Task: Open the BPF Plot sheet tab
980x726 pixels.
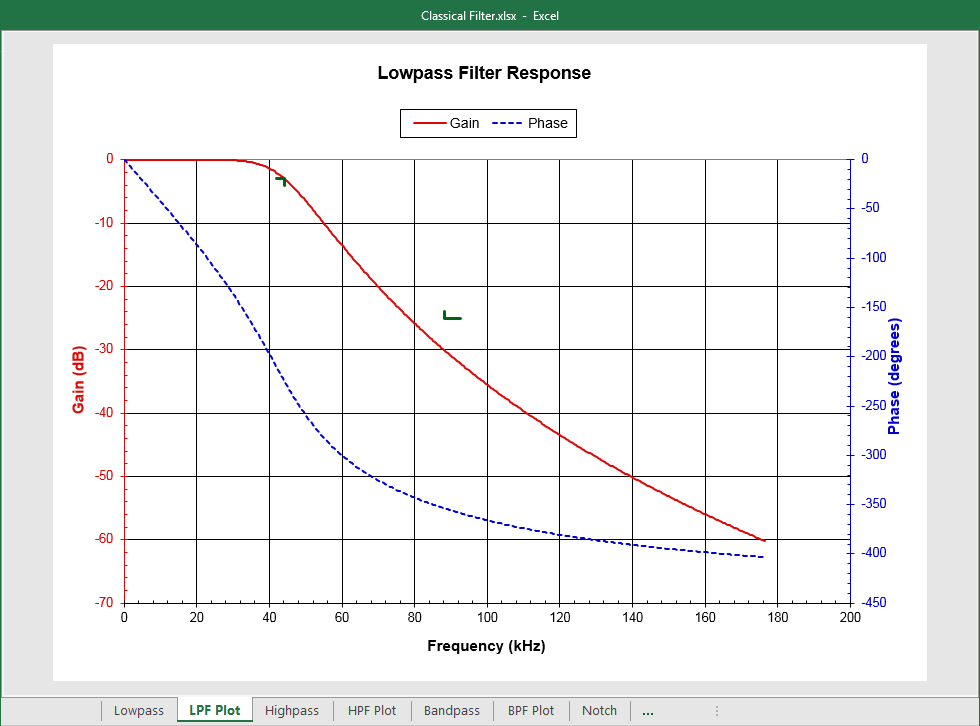Action: 530,710
